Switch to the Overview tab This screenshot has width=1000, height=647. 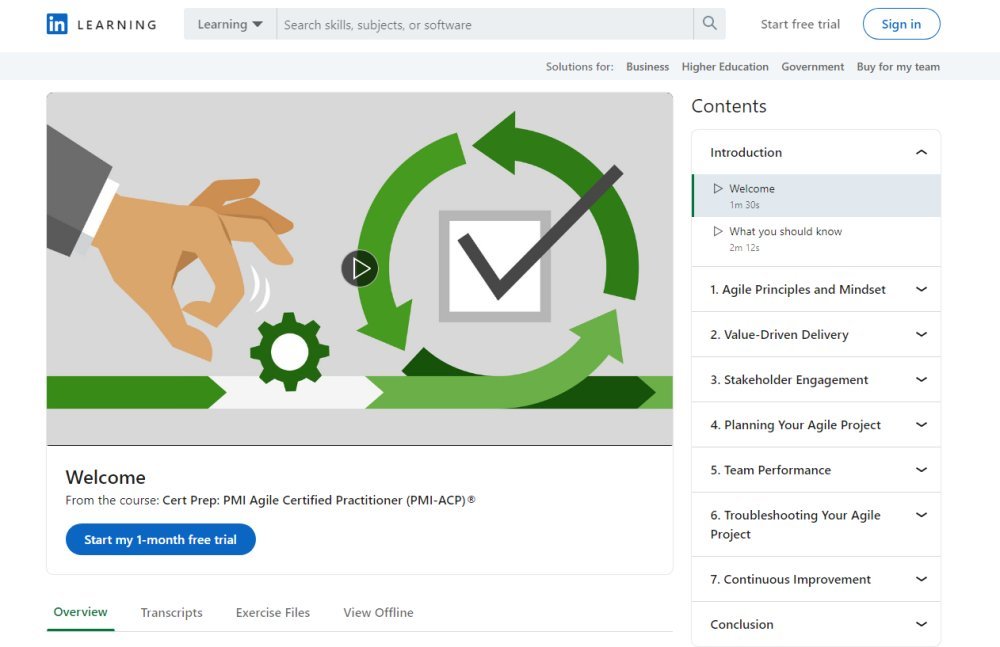click(80, 612)
